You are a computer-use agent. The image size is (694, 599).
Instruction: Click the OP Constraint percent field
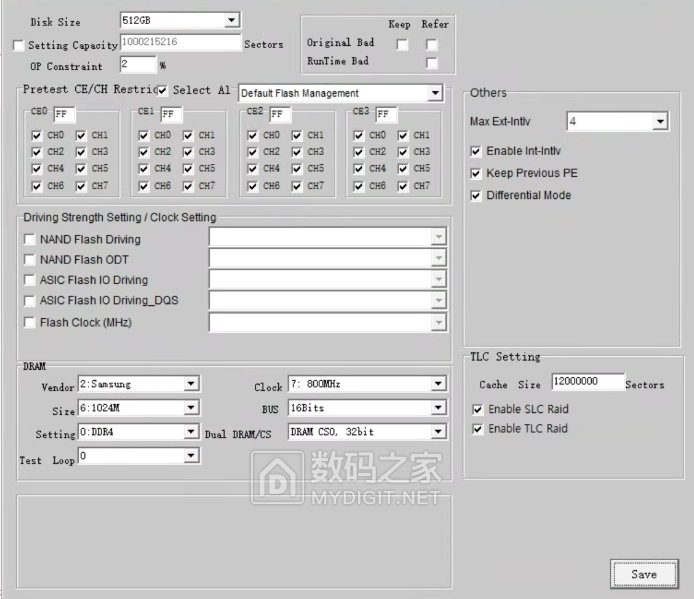coord(138,65)
